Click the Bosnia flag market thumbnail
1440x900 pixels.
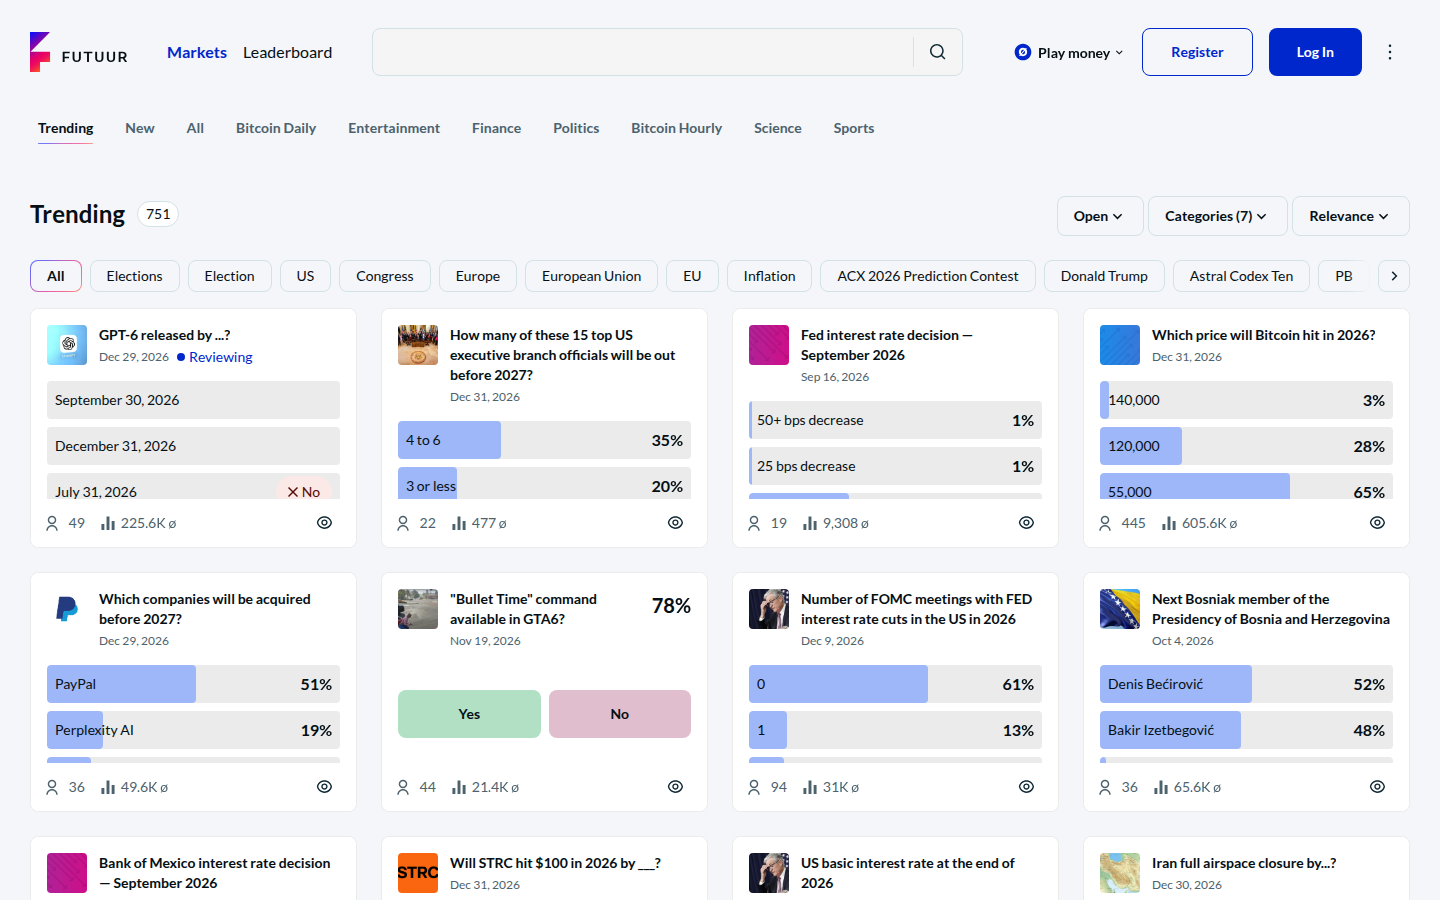tap(1120, 609)
